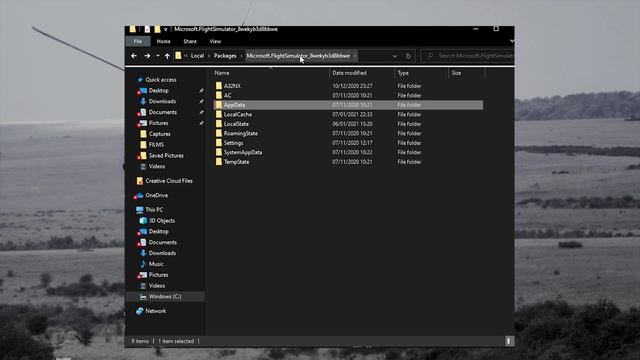Switch to the Home ribbon tab
This screenshot has width=640, height=360.
coord(163,41)
